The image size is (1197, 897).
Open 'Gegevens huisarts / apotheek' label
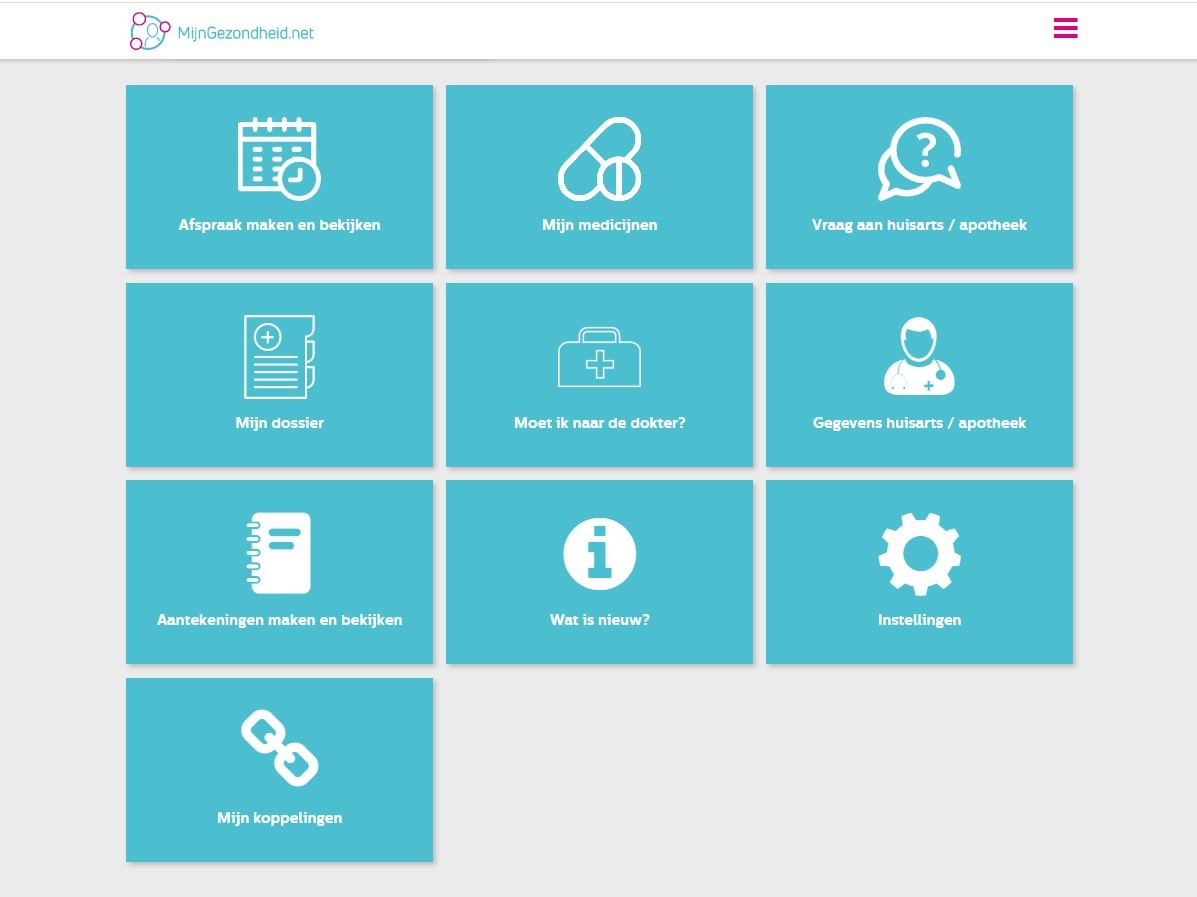click(919, 422)
